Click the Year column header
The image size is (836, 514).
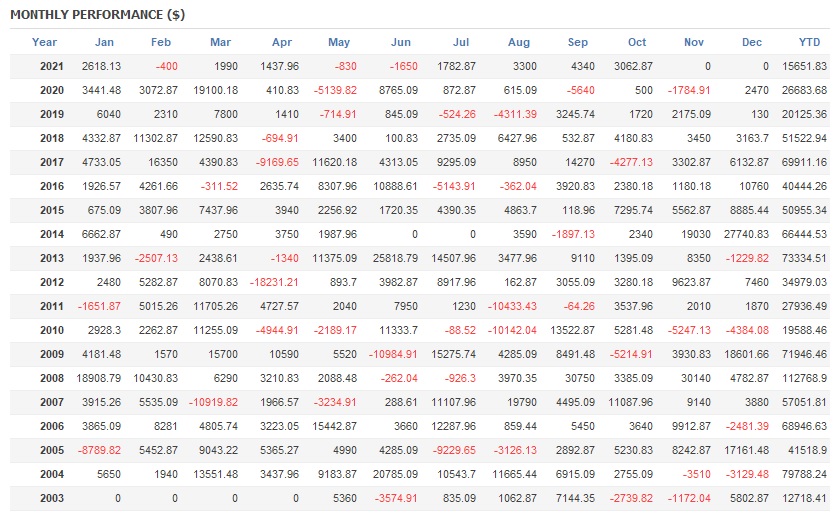[x=44, y=42]
